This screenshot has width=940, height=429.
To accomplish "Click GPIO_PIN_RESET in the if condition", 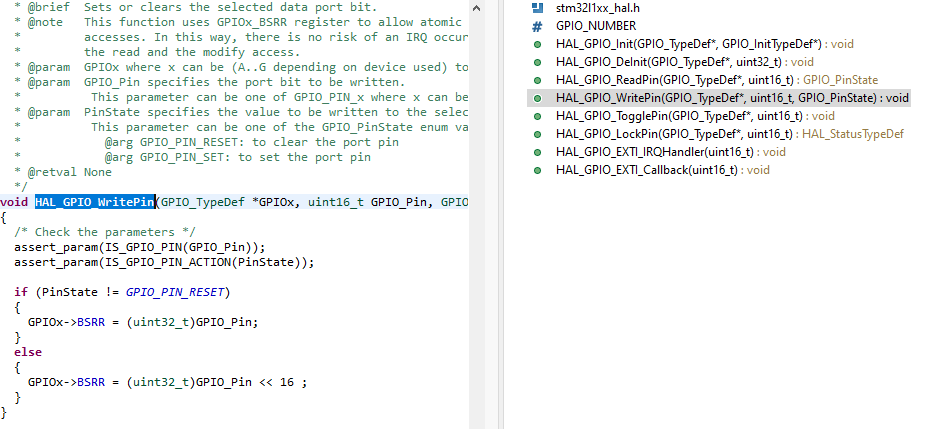I will tap(177, 292).
